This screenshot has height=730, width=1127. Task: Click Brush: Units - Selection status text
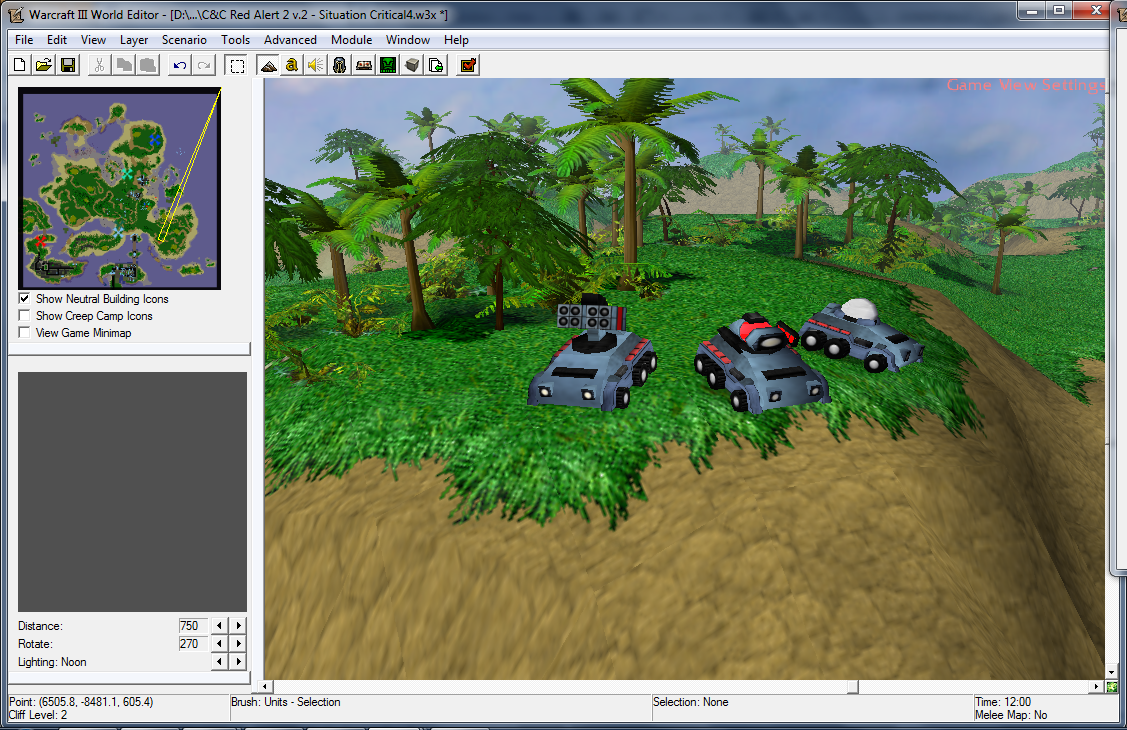click(285, 702)
